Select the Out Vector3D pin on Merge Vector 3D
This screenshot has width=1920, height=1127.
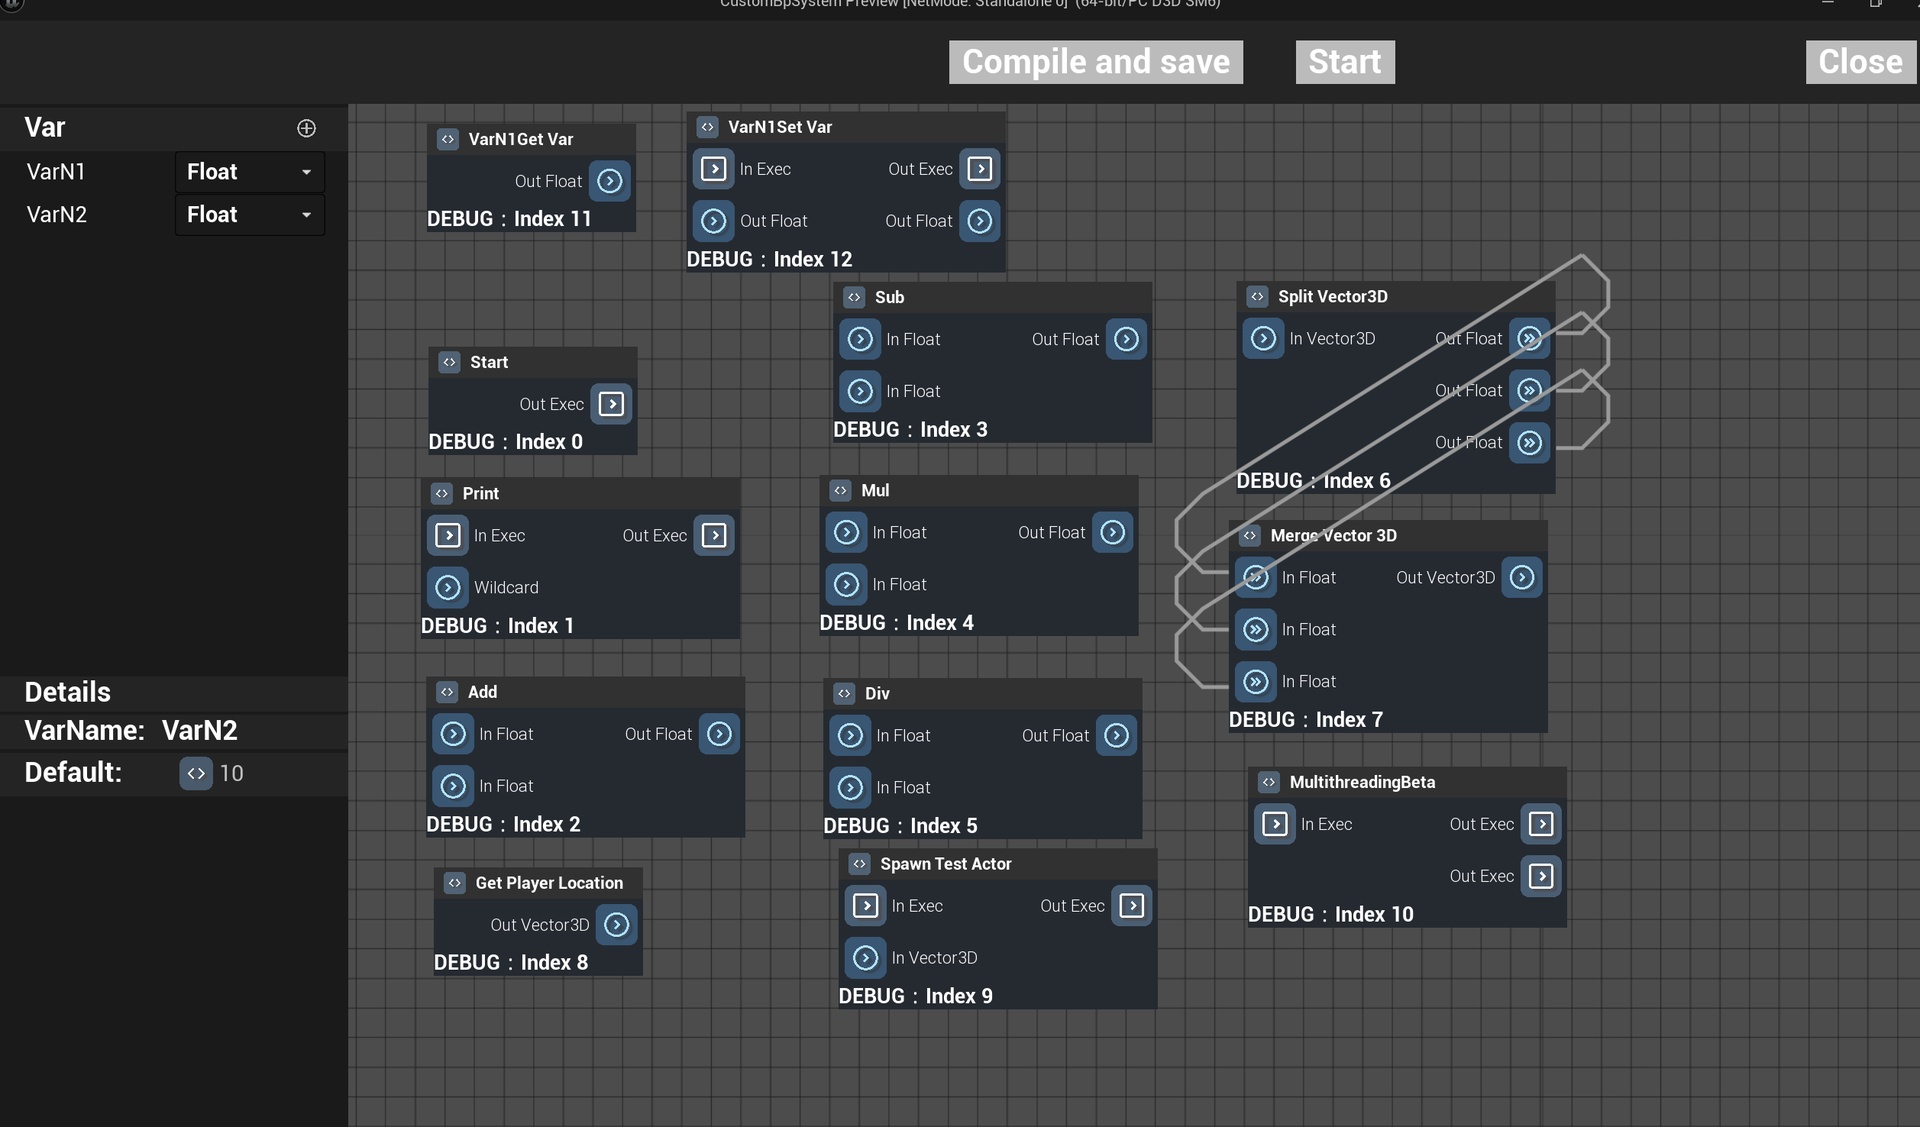click(1522, 577)
